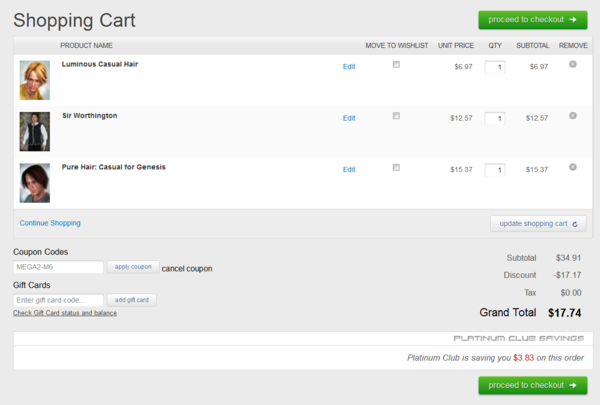
Task: Open Luminous Casual Hair product thumbnail
Action: coord(35,80)
